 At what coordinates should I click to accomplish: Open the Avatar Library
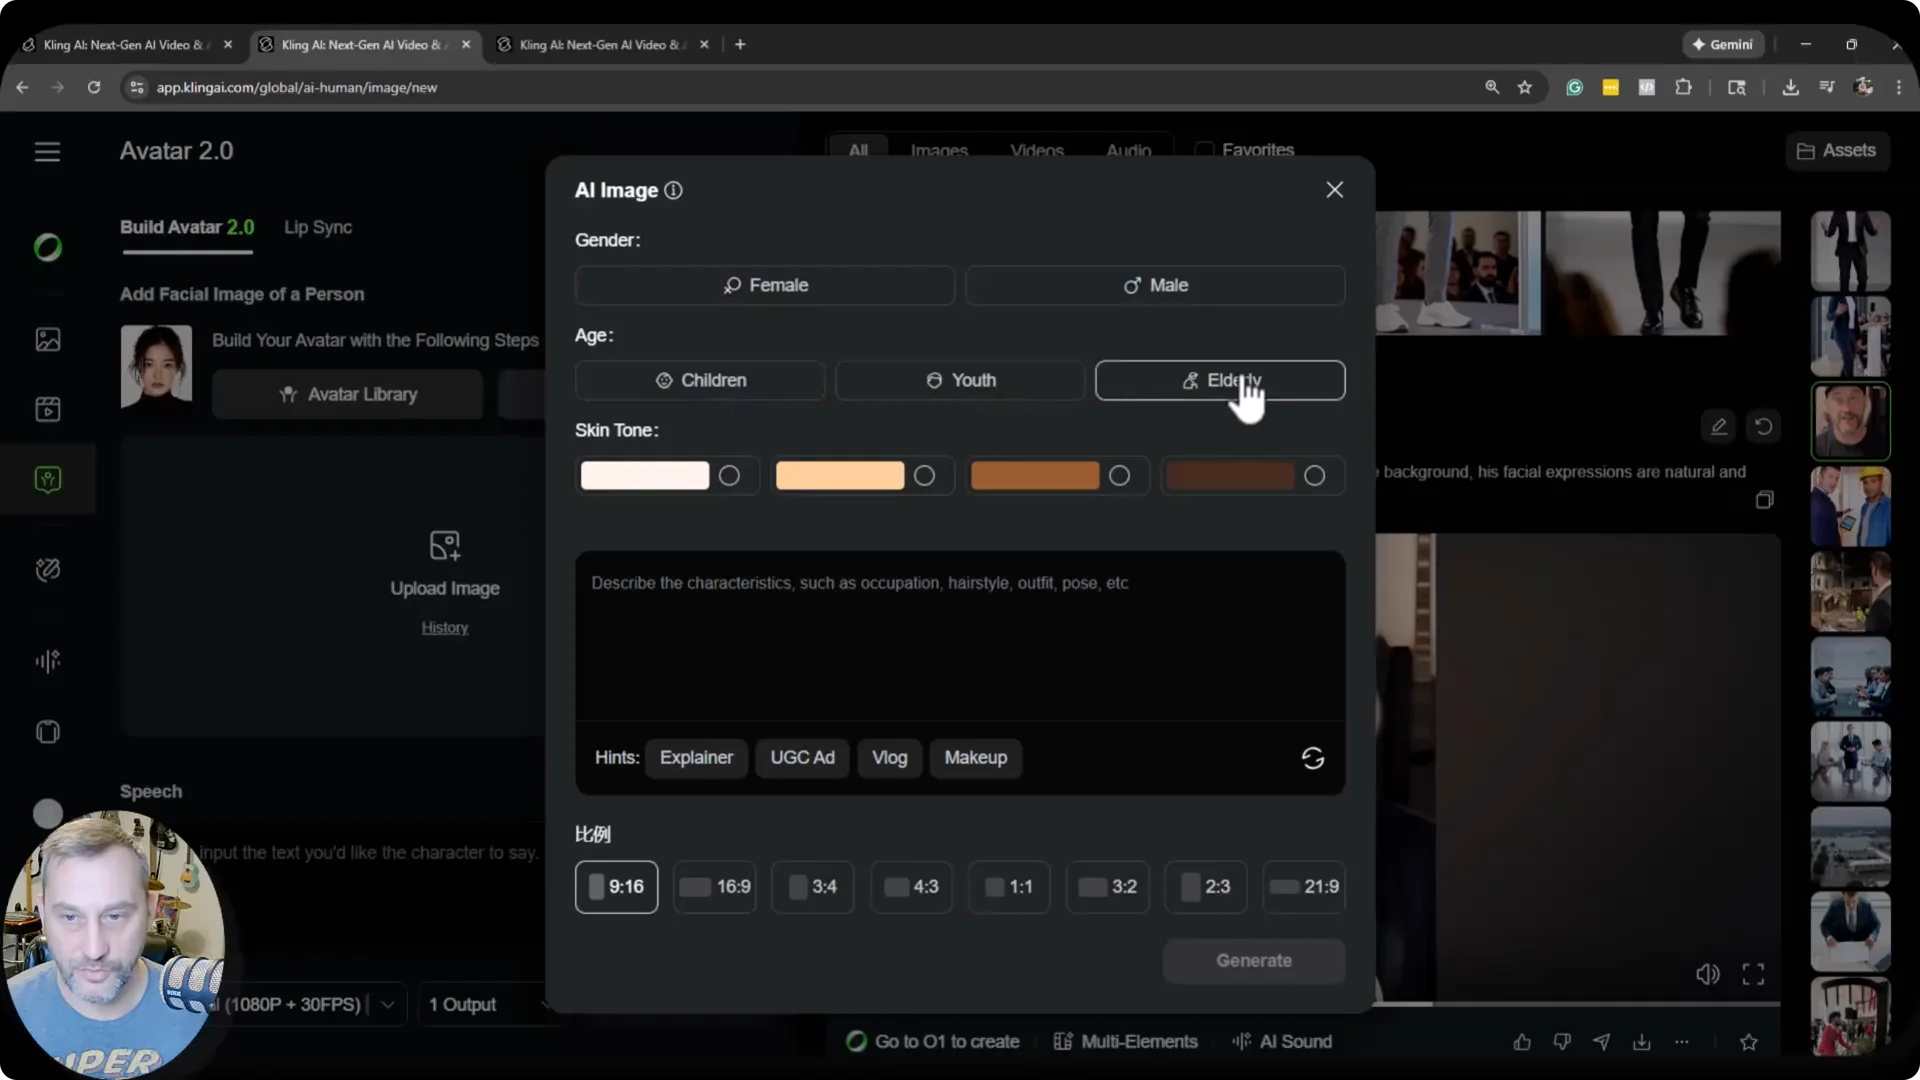tap(347, 394)
